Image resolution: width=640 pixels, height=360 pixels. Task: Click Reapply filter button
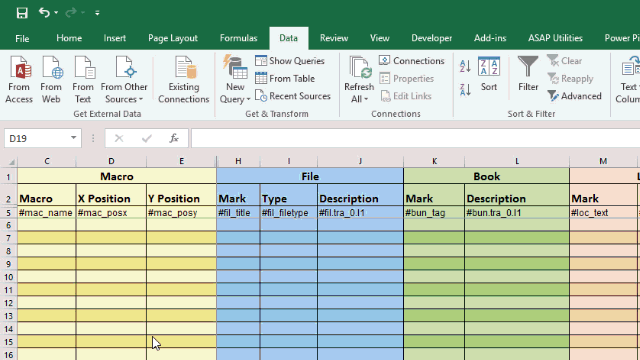(570, 78)
